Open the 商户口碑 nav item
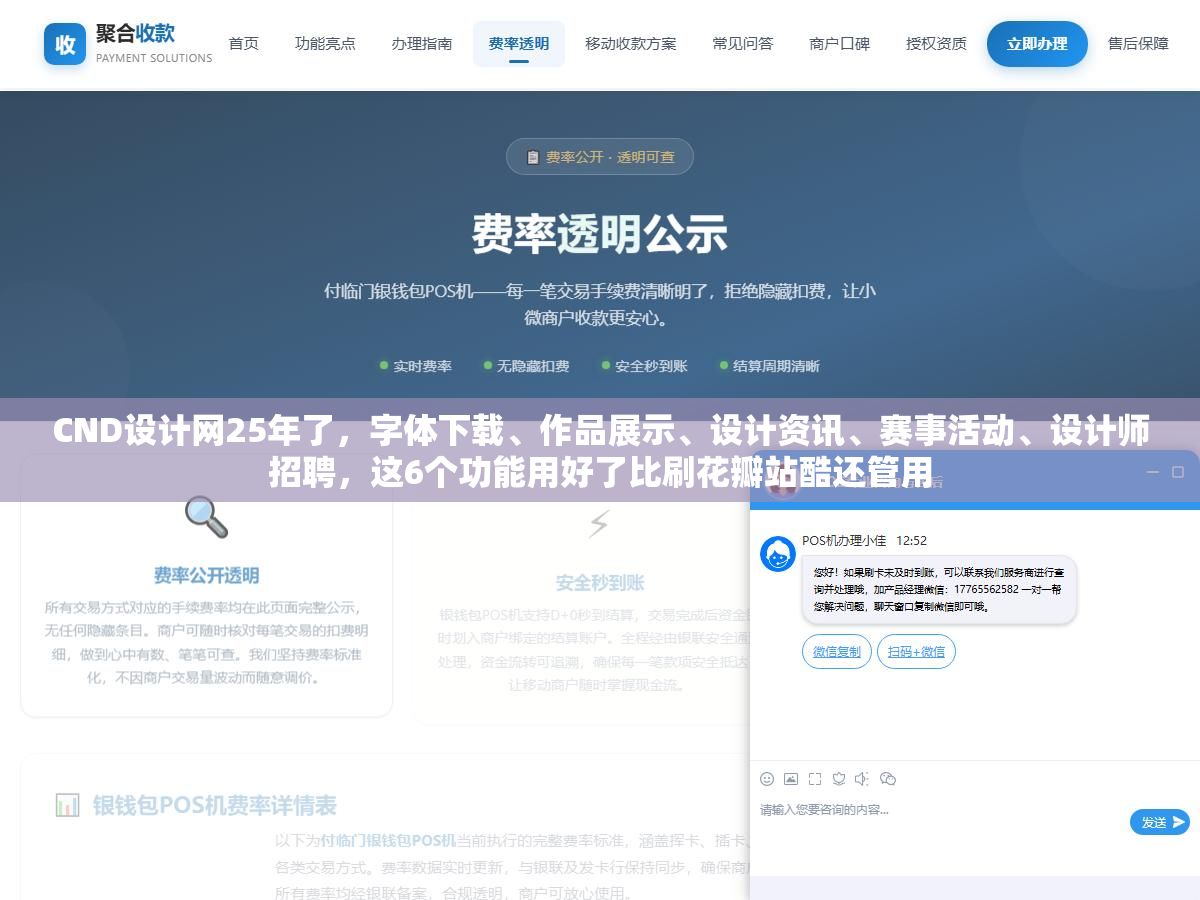This screenshot has height=900, width=1200. 840,44
